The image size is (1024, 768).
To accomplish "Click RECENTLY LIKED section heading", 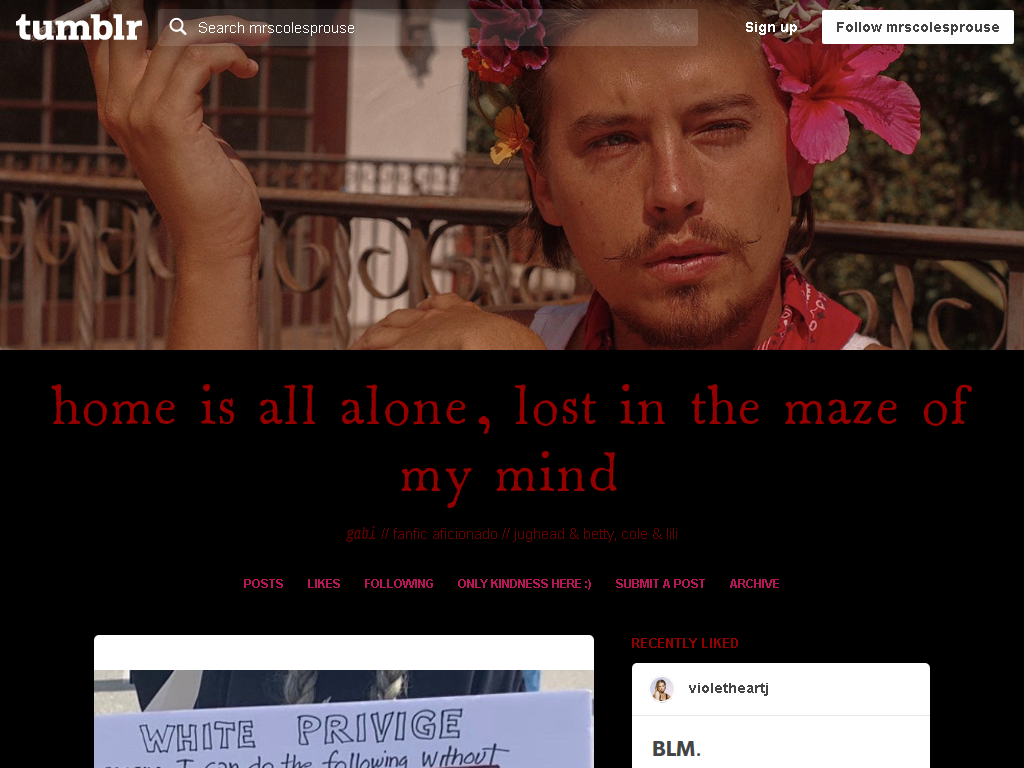I will coord(684,643).
